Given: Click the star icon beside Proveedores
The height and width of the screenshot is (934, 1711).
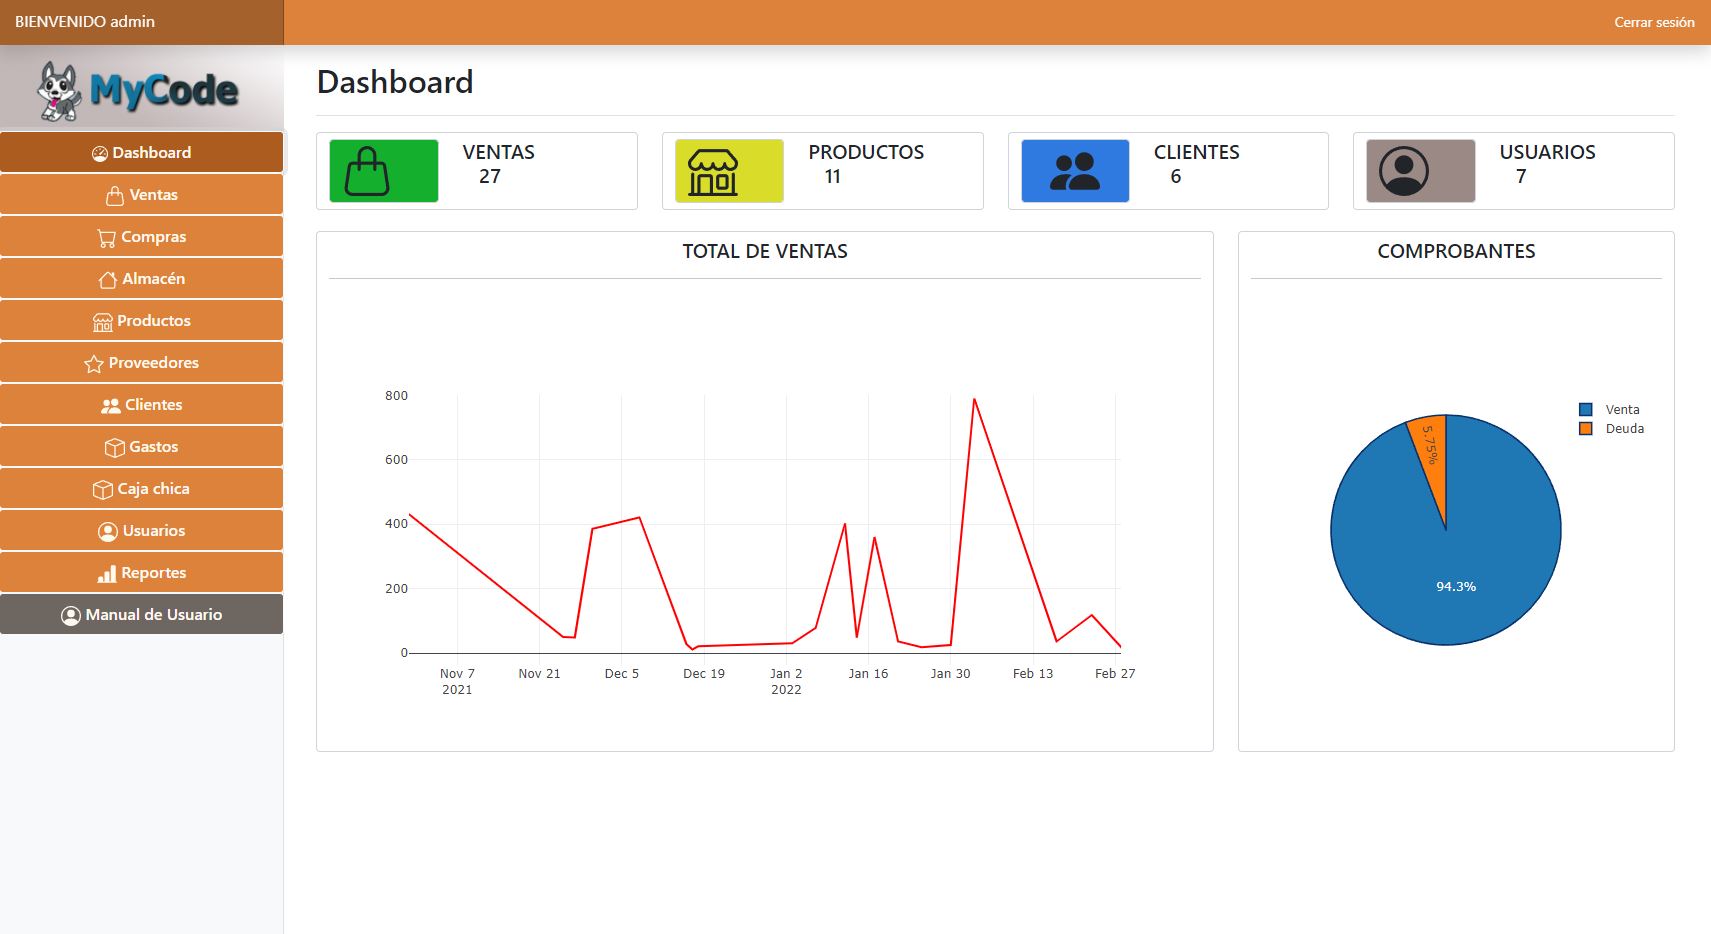Looking at the screenshot, I should tap(94, 364).
